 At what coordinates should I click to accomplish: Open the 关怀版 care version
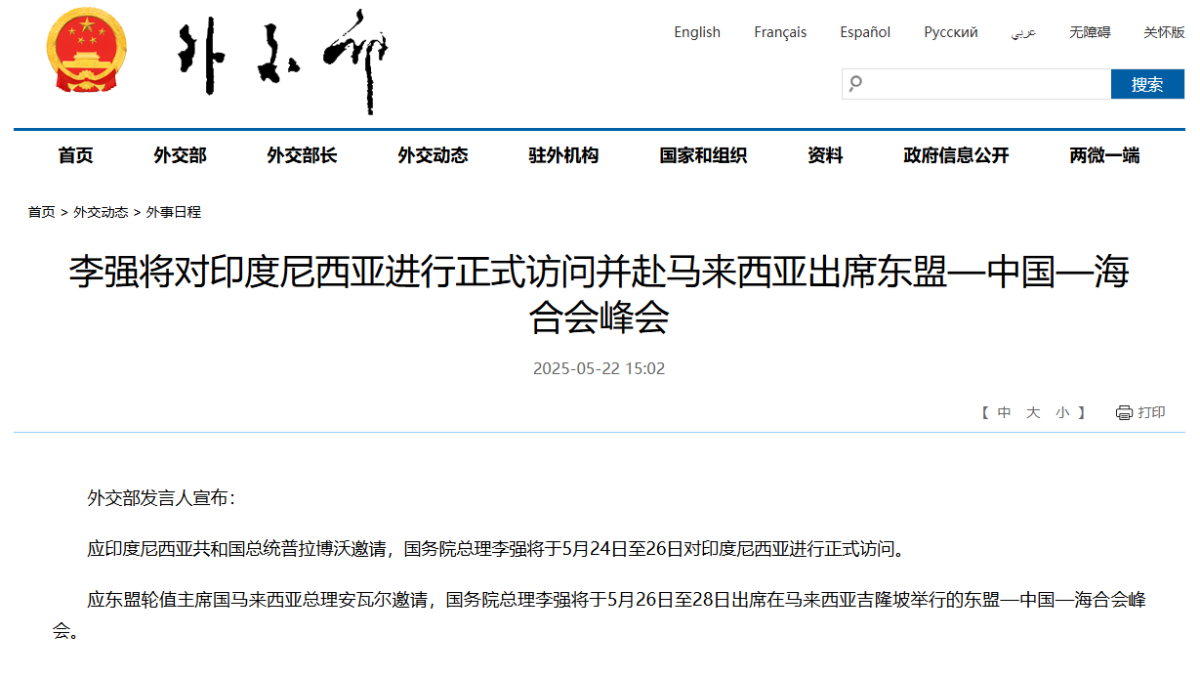1164,32
